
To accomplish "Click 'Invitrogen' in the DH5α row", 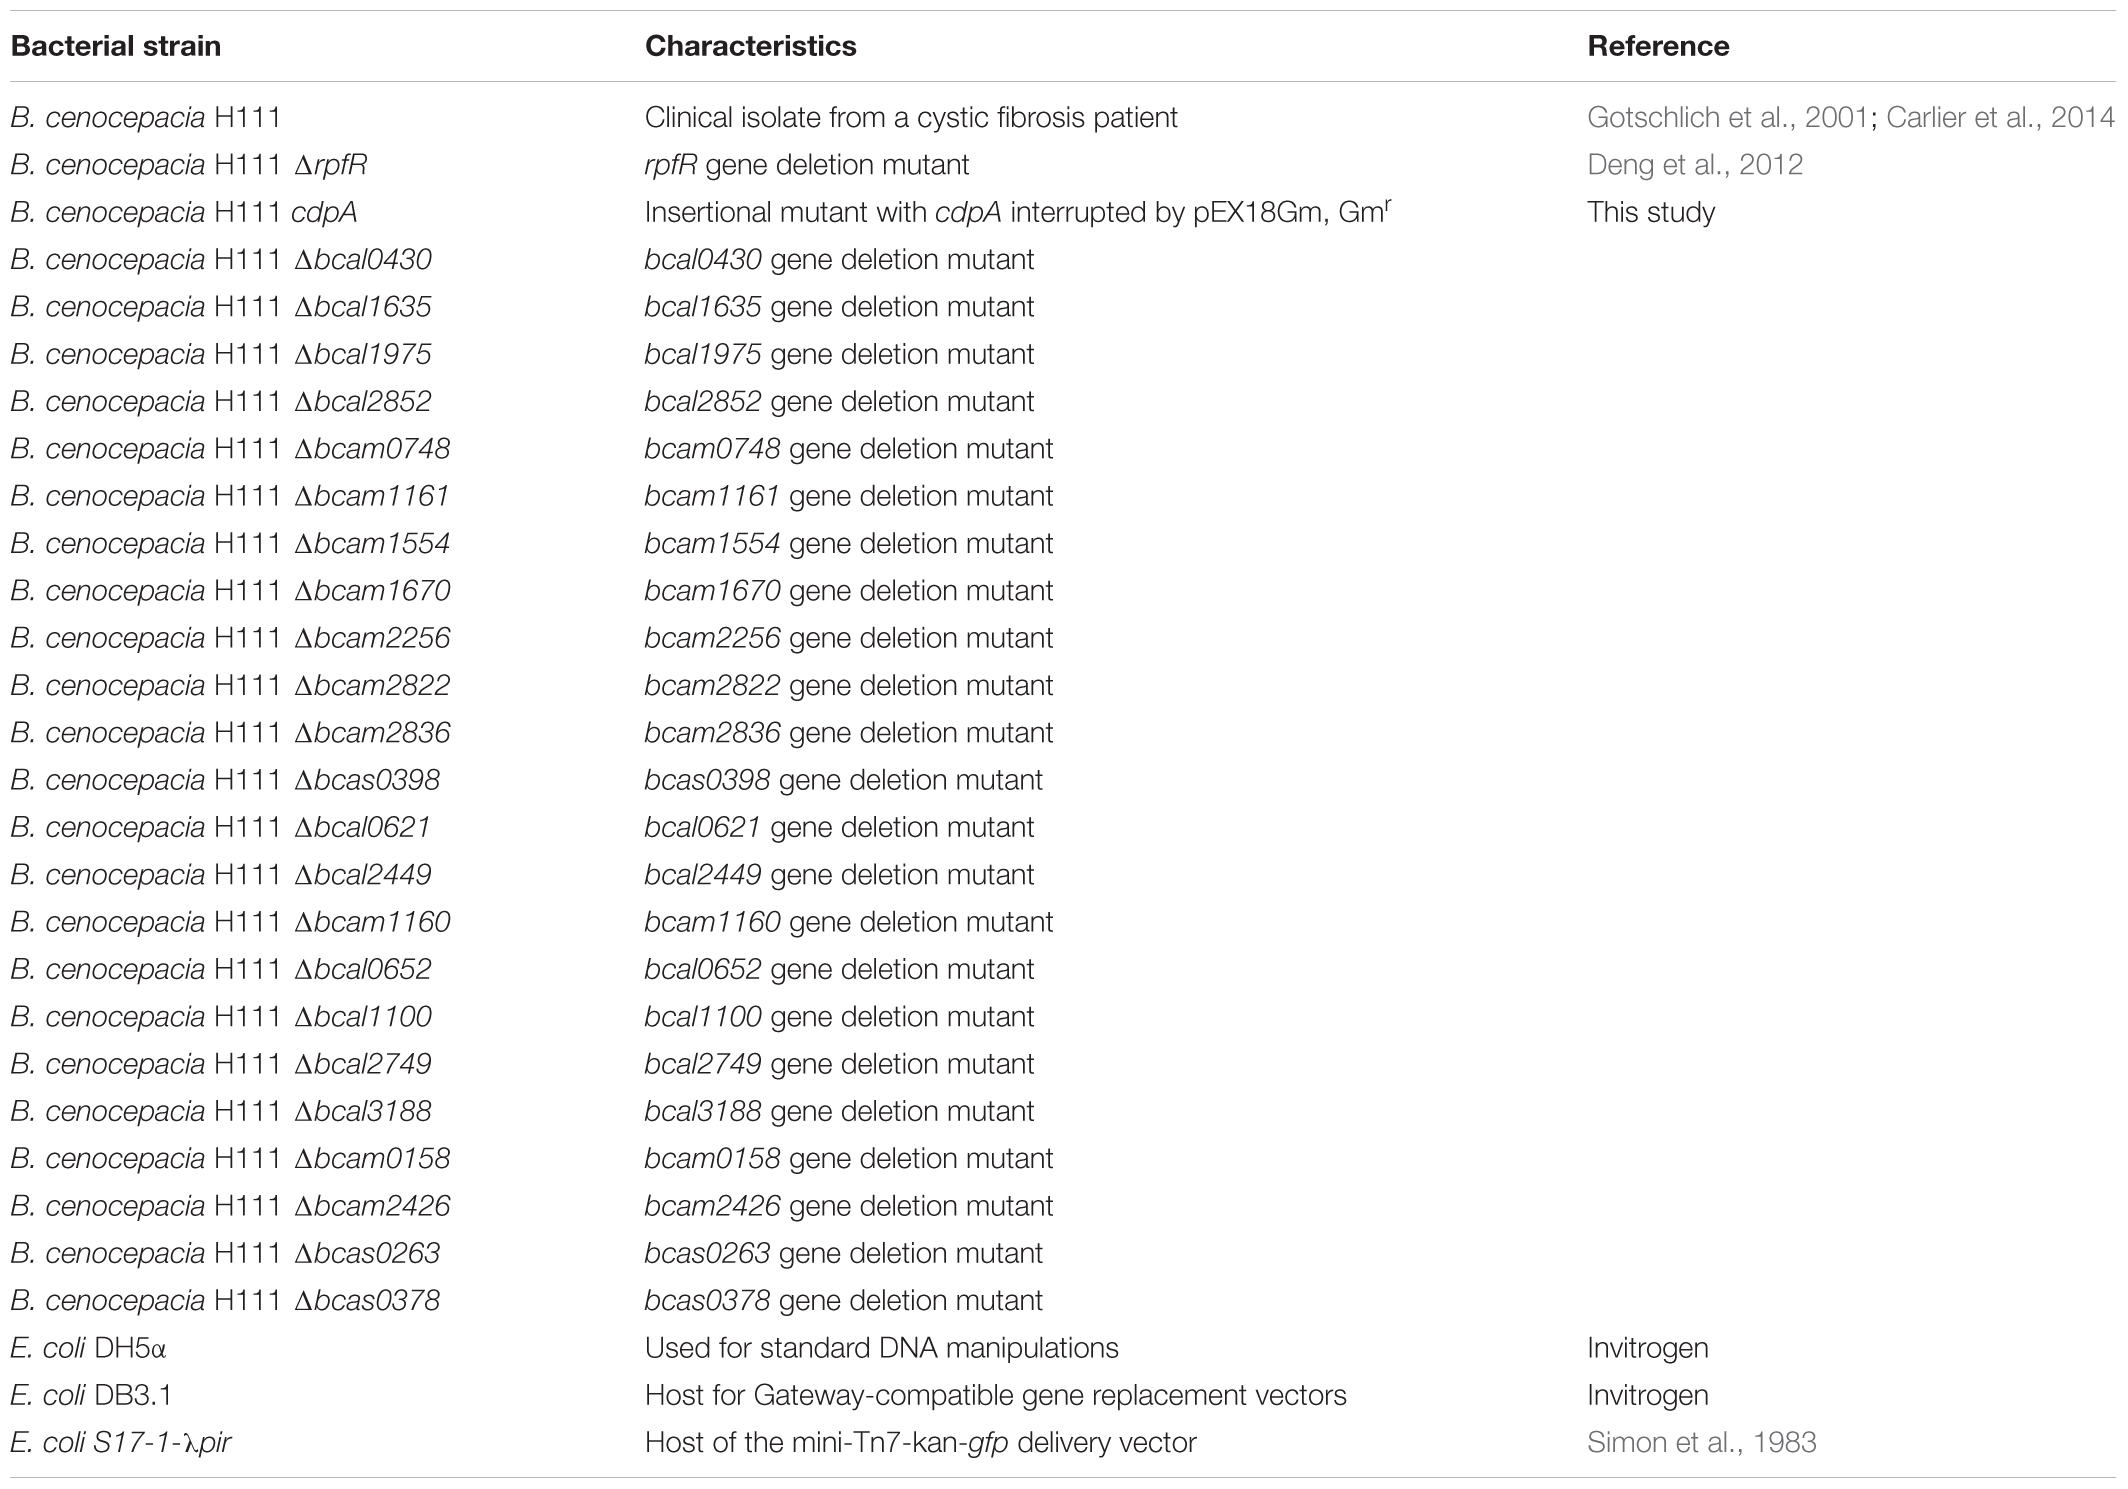I will tap(1648, 1348).
